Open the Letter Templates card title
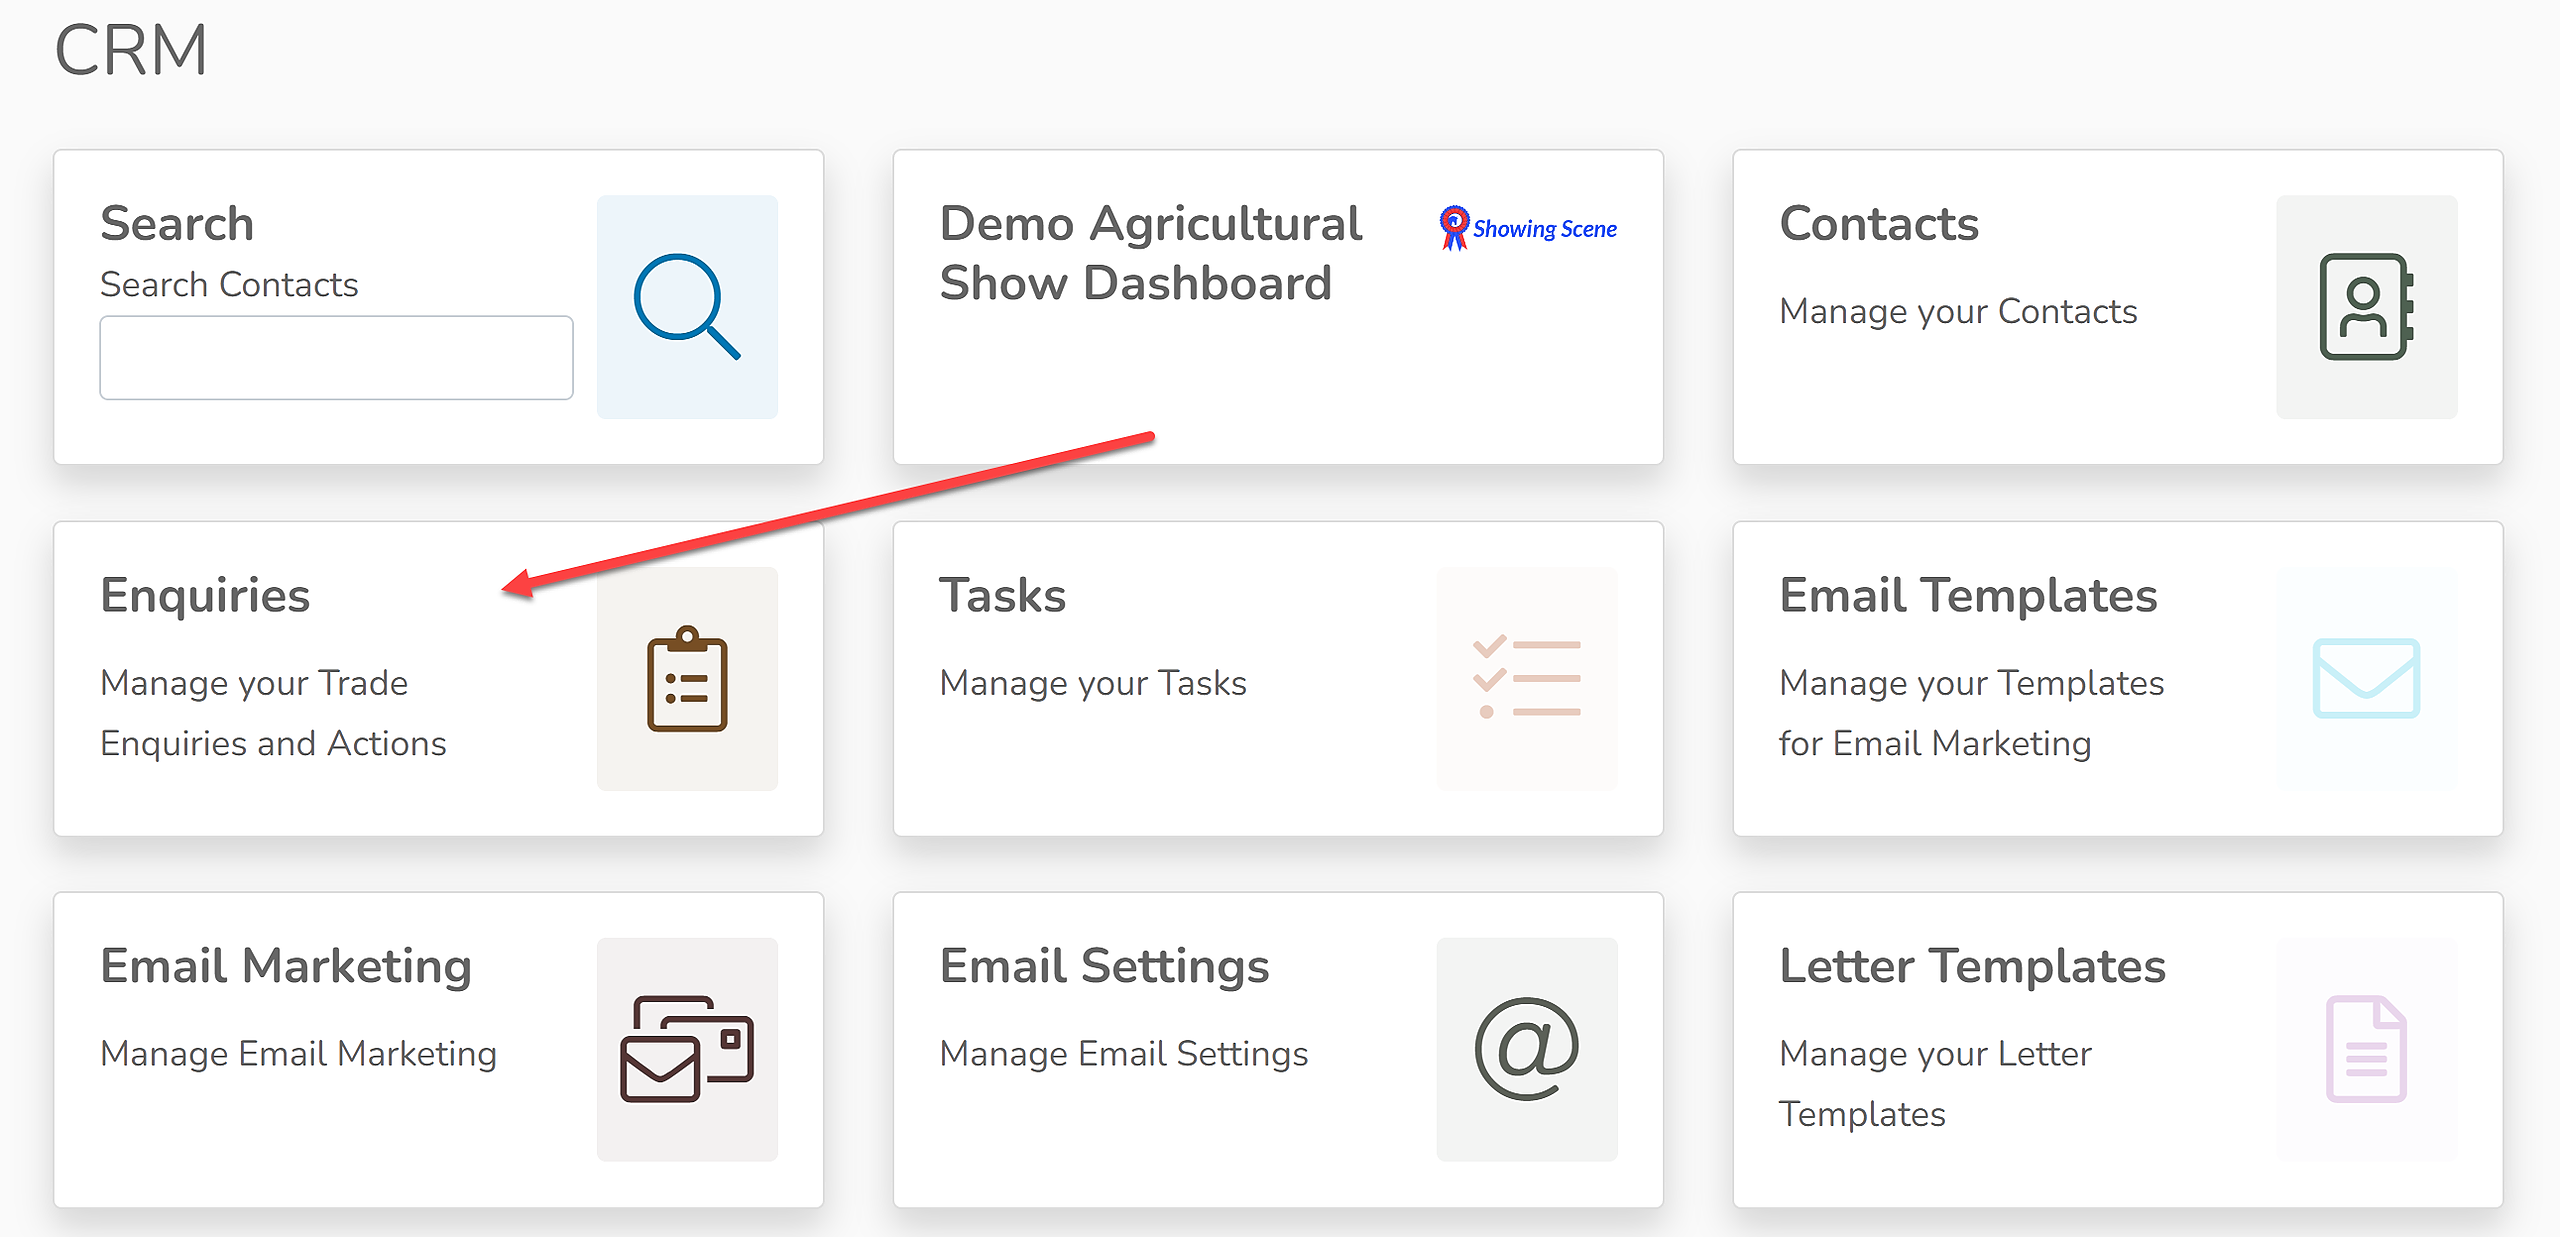The height and width of the screenshot is (1237, 2560). pyautogui.click(x=1972, y=967)
